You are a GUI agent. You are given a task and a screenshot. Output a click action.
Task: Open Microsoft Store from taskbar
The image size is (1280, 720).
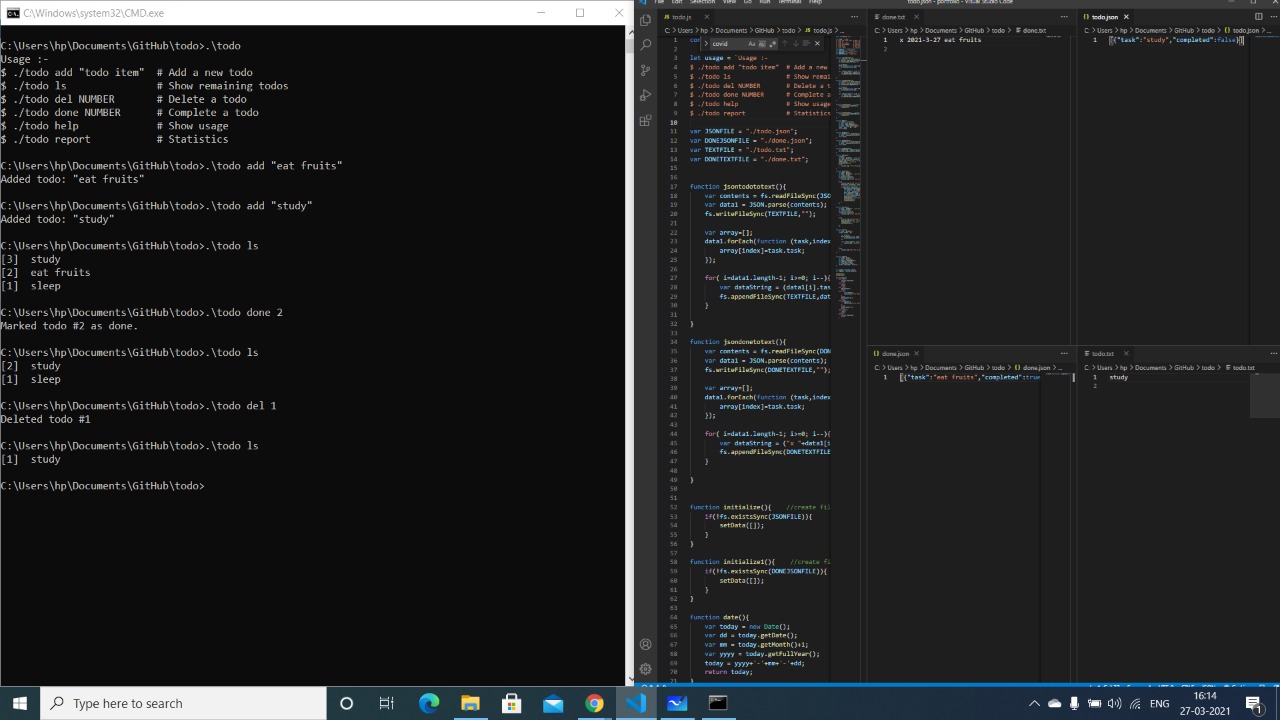click(511, 703)
